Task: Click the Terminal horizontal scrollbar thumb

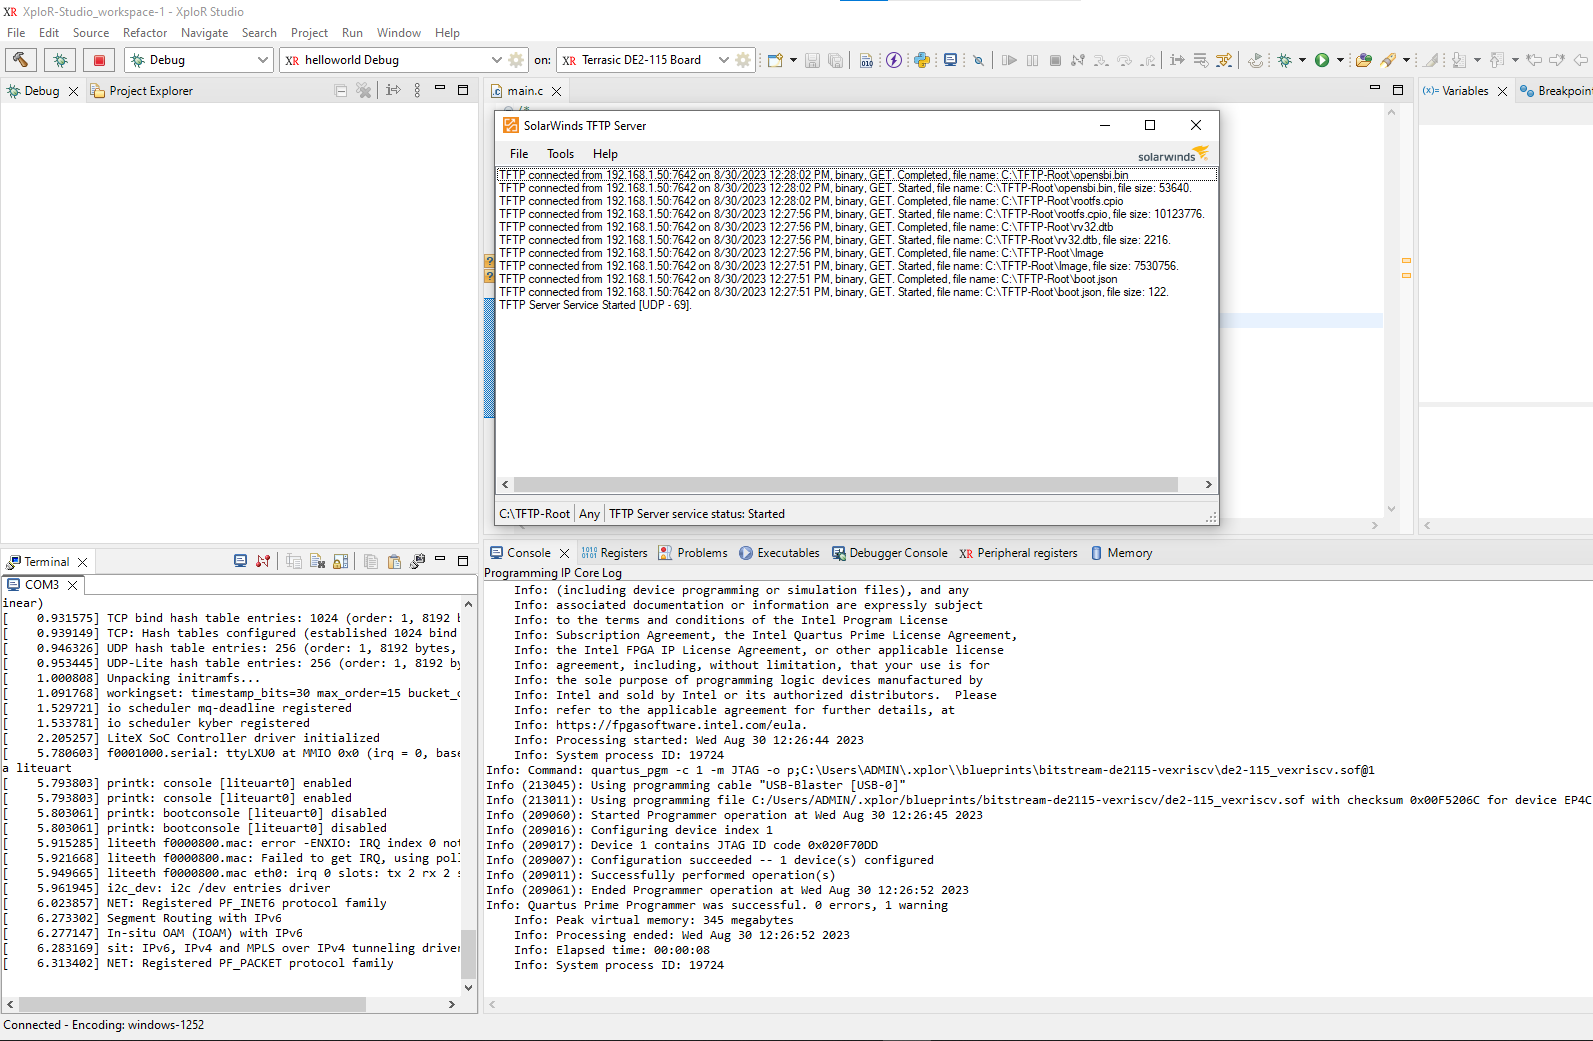Action: (192, 1004)
